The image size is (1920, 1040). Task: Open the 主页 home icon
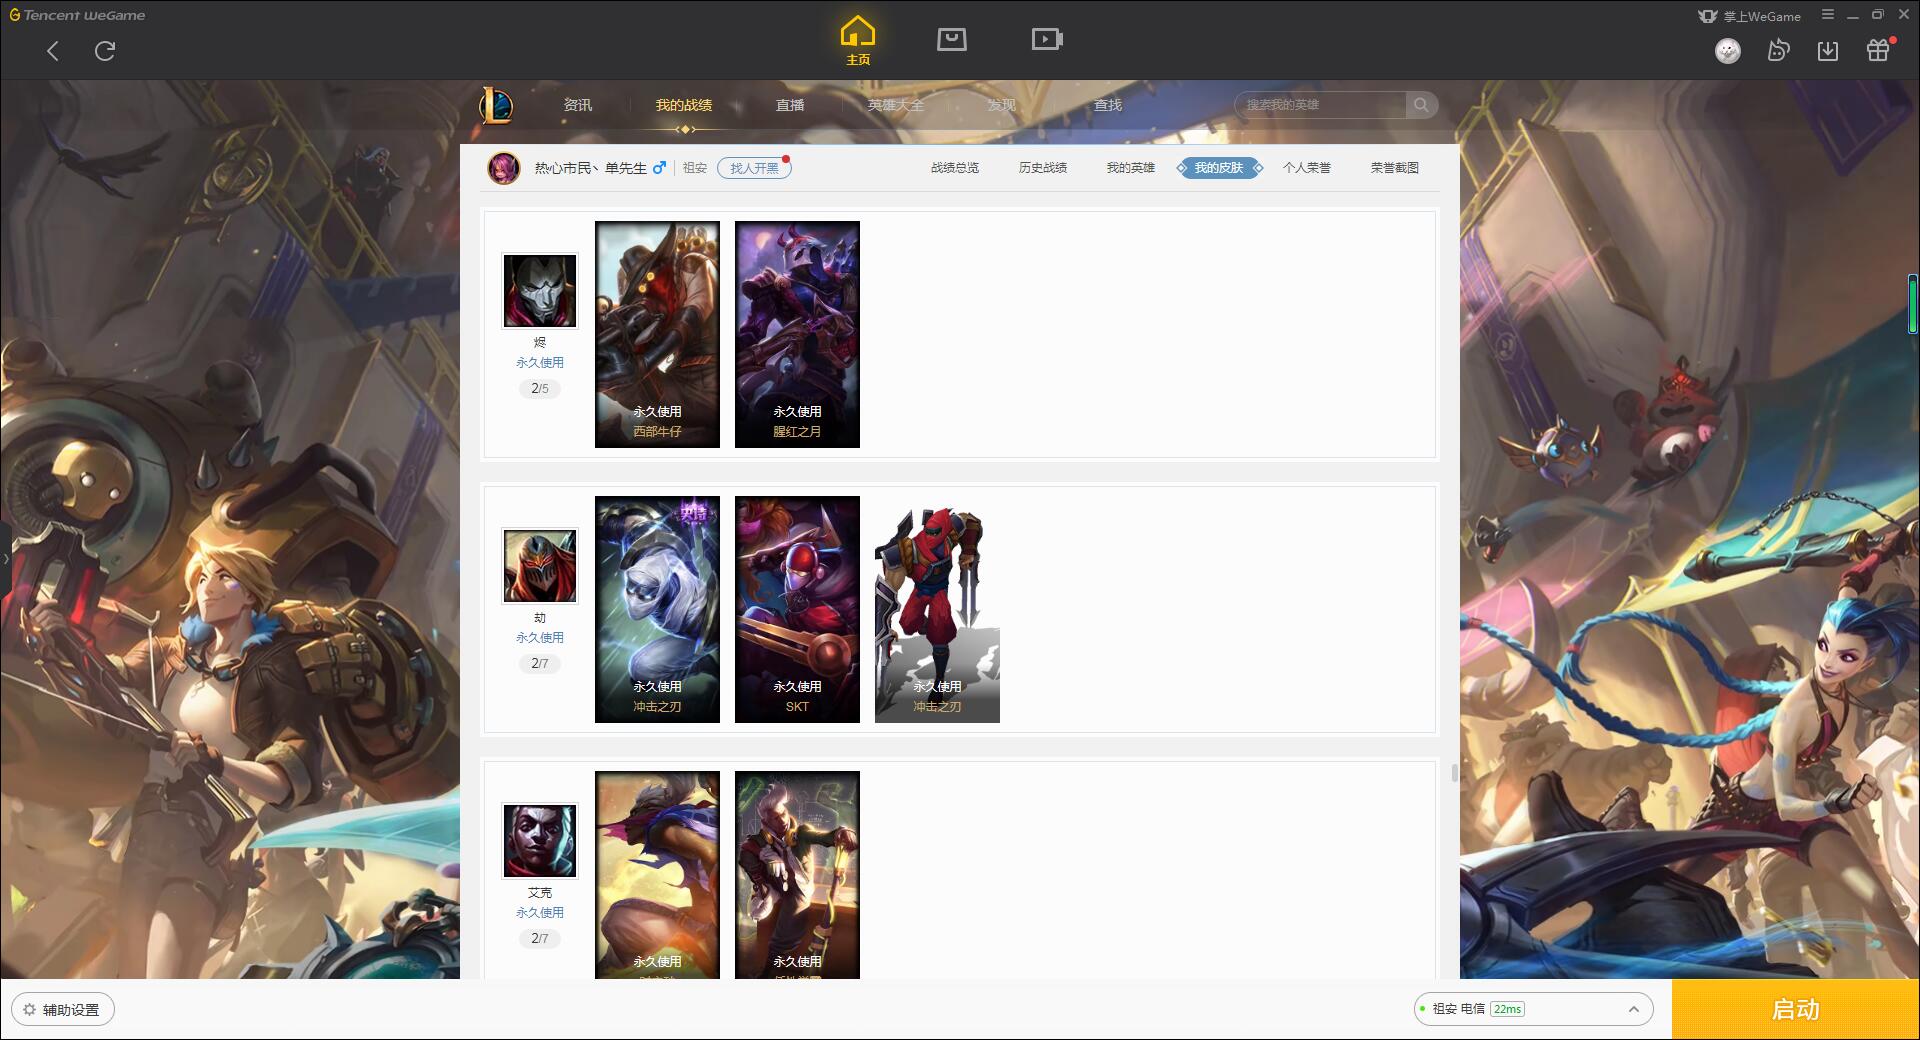pos(857,40)
